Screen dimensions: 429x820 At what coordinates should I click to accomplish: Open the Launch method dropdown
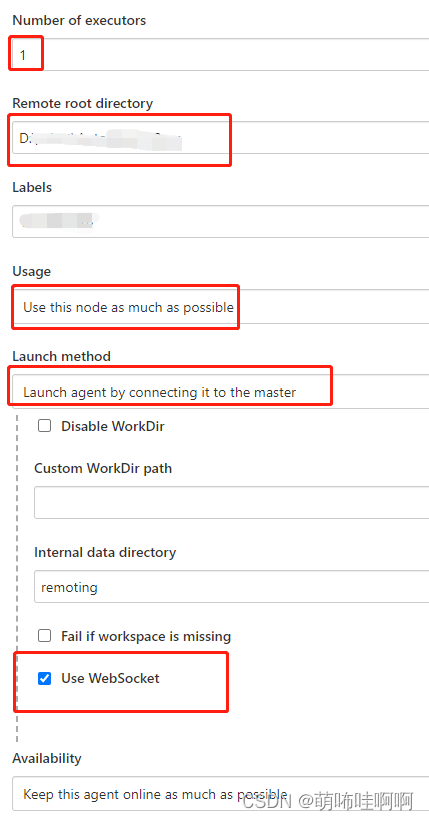[x=220, y=392]
